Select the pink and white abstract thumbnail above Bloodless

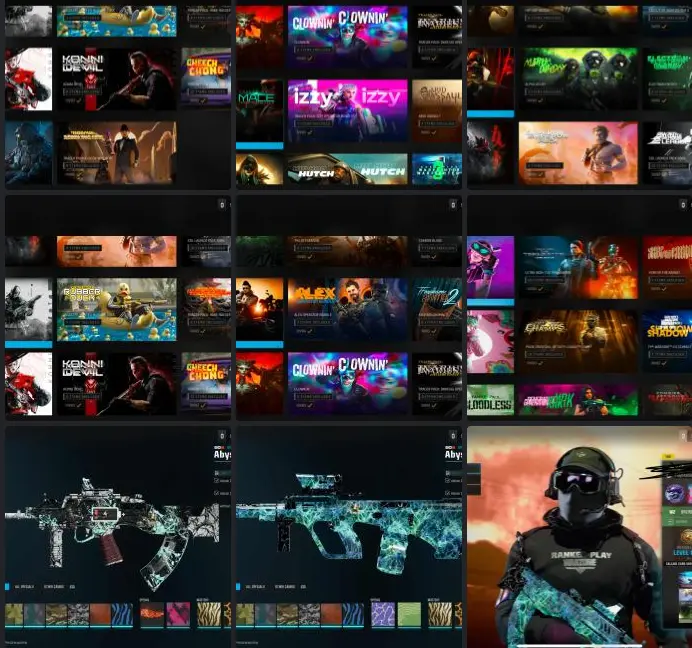click(490, 341)
